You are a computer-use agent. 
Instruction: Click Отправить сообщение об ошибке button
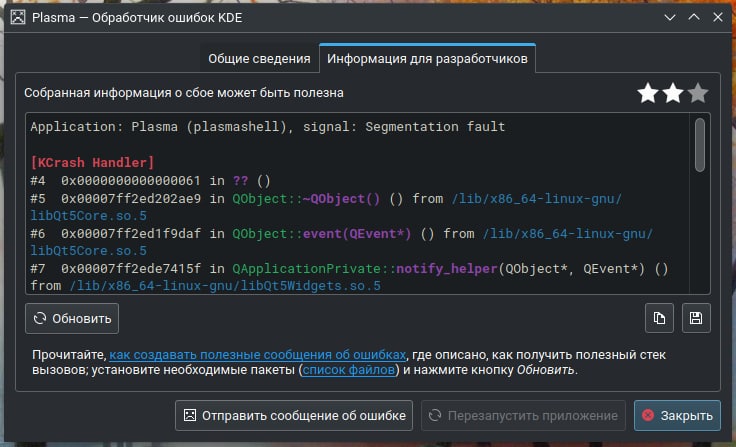point(294,416)
